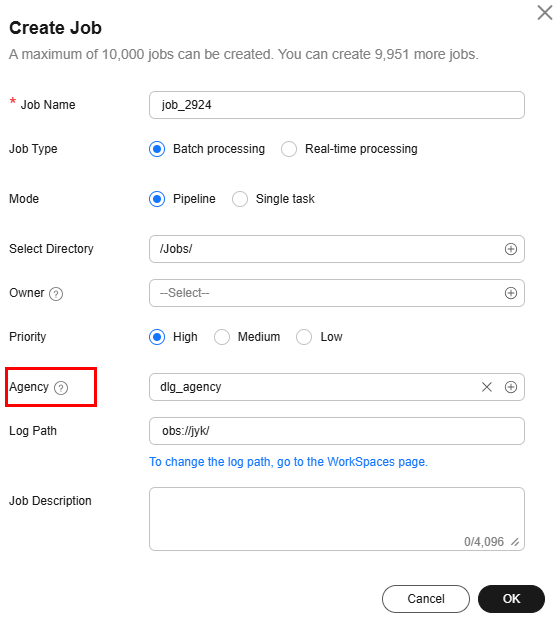Click the Job Name input field

pos(337,105)
